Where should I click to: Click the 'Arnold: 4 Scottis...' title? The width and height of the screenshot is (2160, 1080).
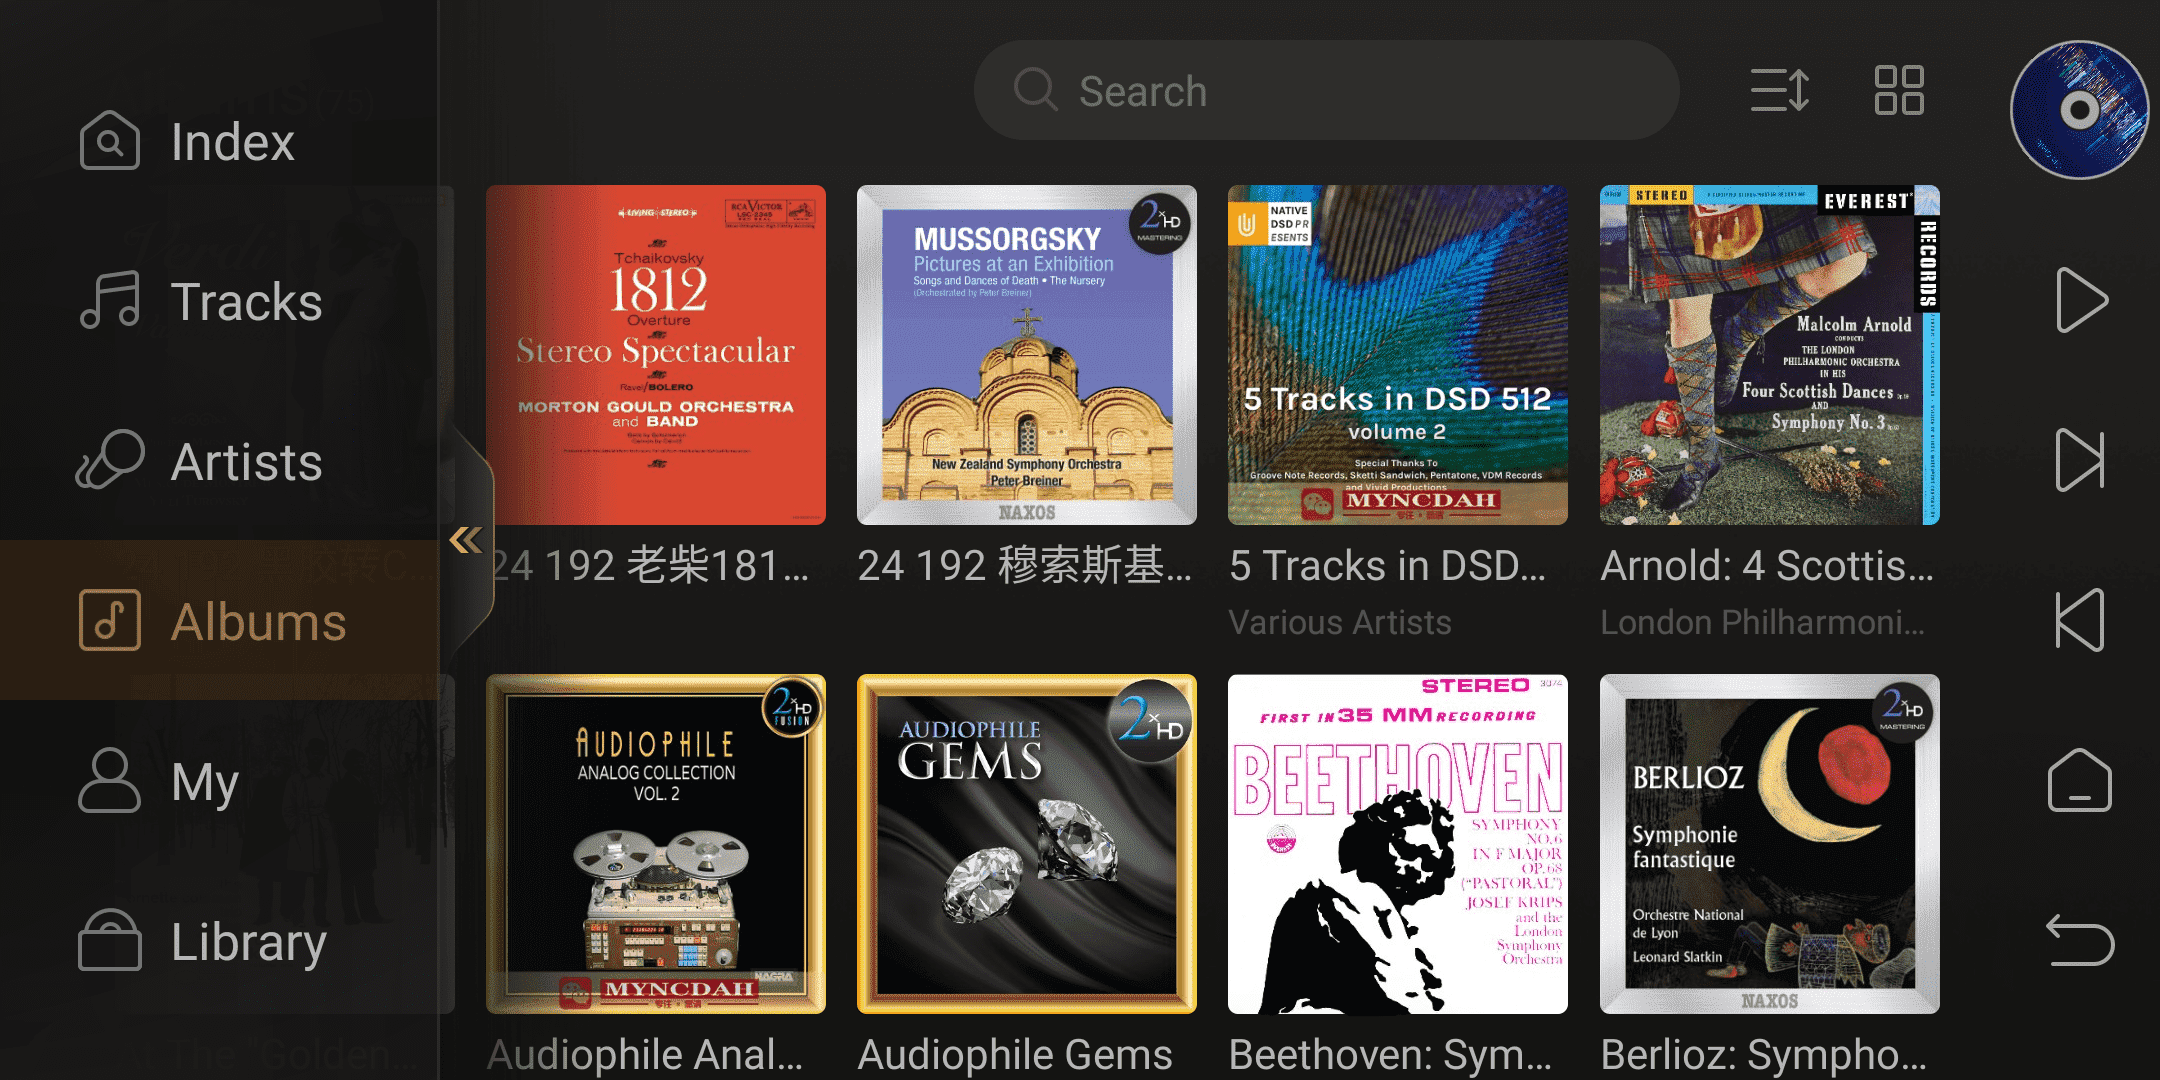[1767, 566]
